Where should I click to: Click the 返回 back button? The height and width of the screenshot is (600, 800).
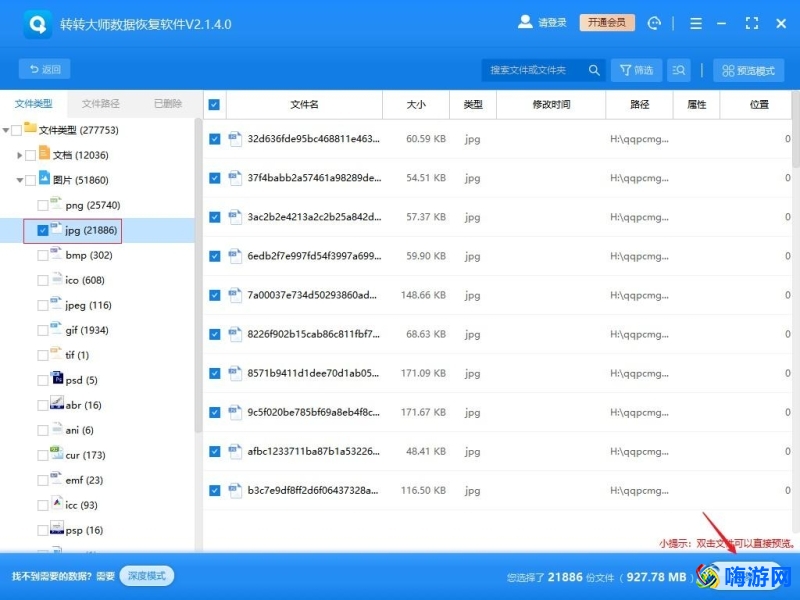44,69
